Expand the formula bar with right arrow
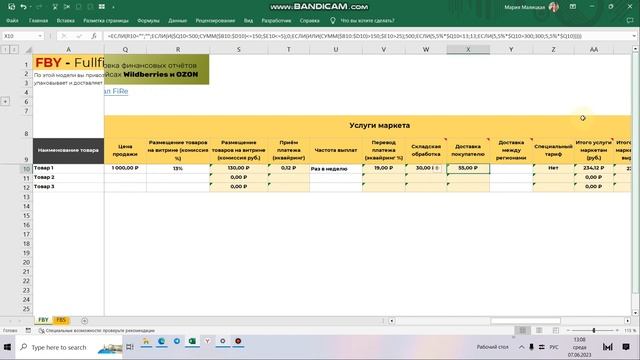The image size is (640, 360). [634, 36]
